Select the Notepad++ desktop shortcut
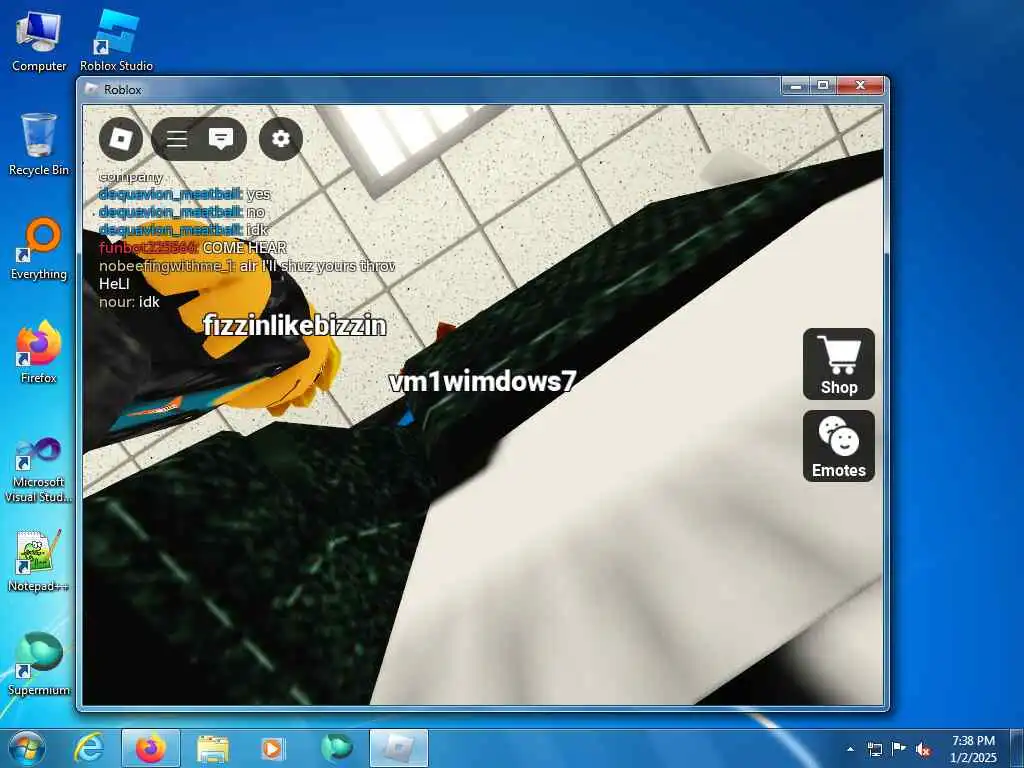1024x768 pixels. [x=39, y=561]
